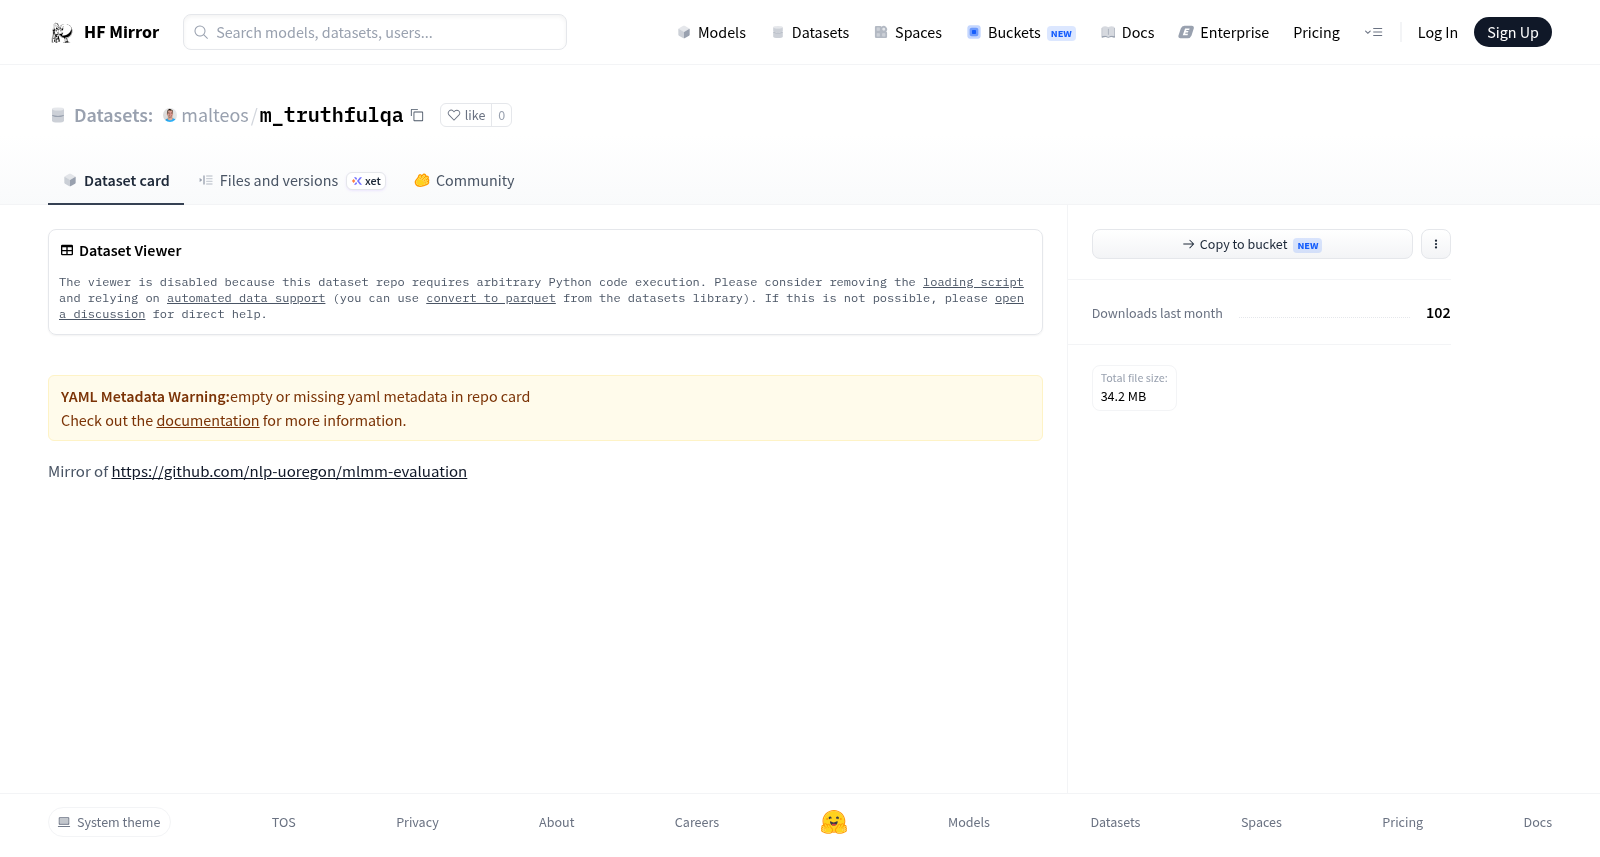This screenshot has height=857, width=1600.
Task: Open the Models footer link
Action: [969, 823]
